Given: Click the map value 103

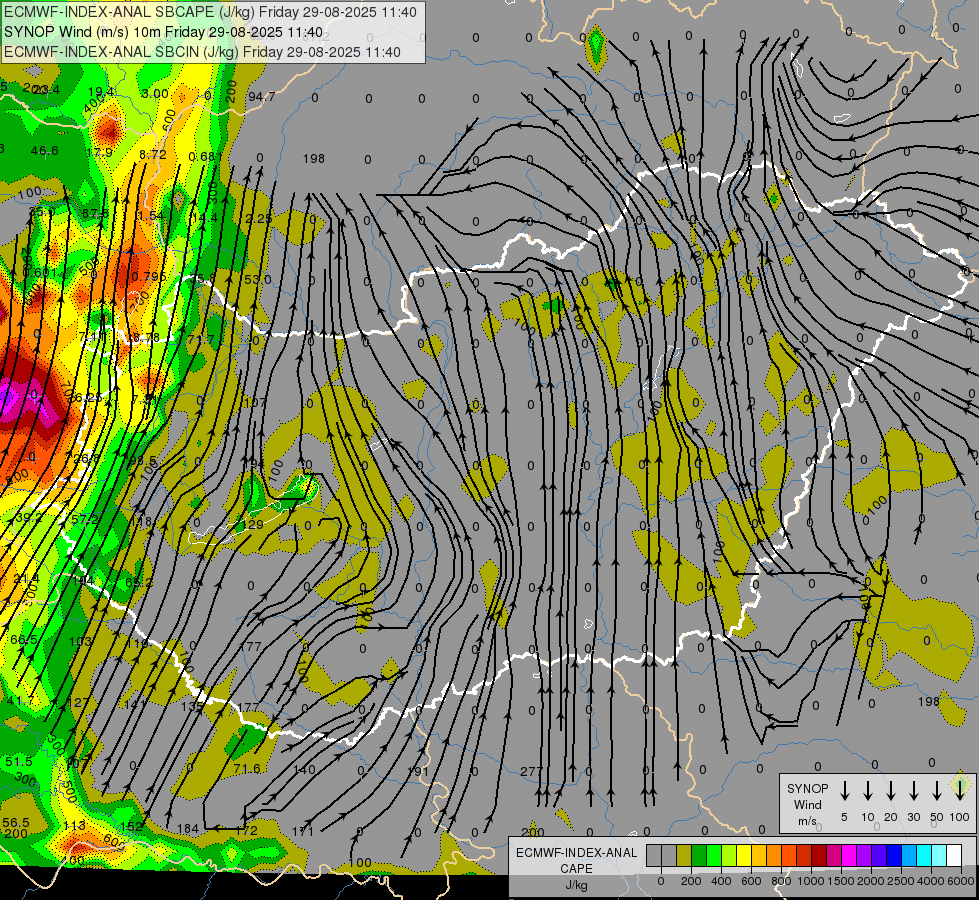Looking at the screenshot, I should coord(81,641).
